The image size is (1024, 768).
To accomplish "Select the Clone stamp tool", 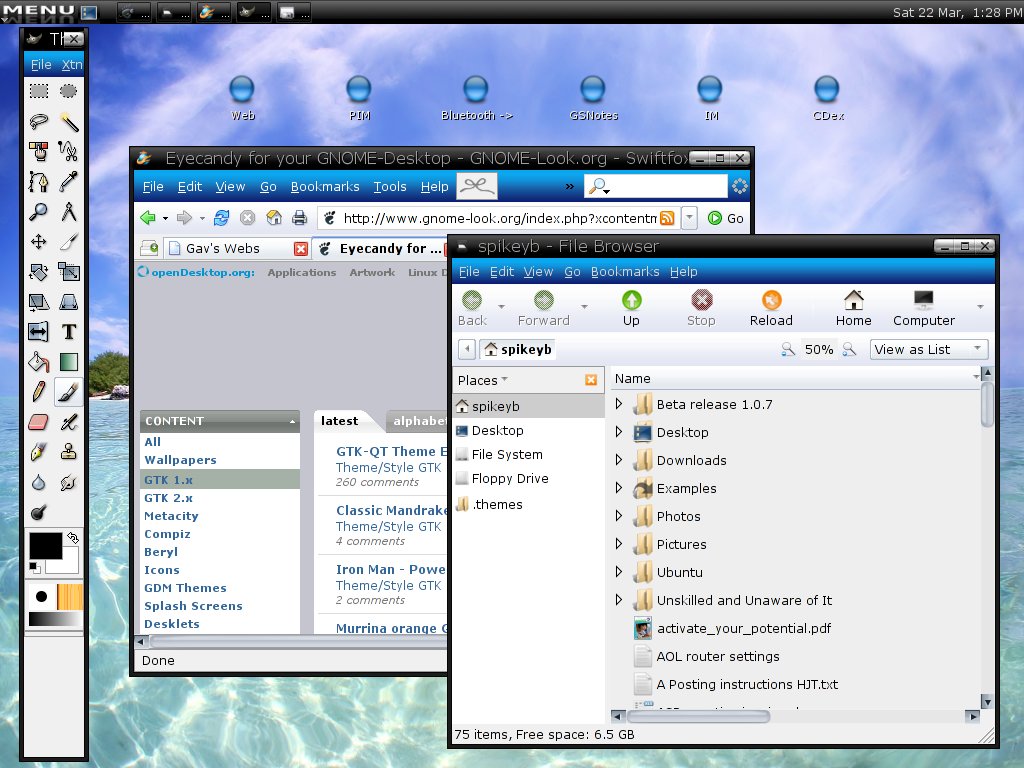I will click(68, 452).
